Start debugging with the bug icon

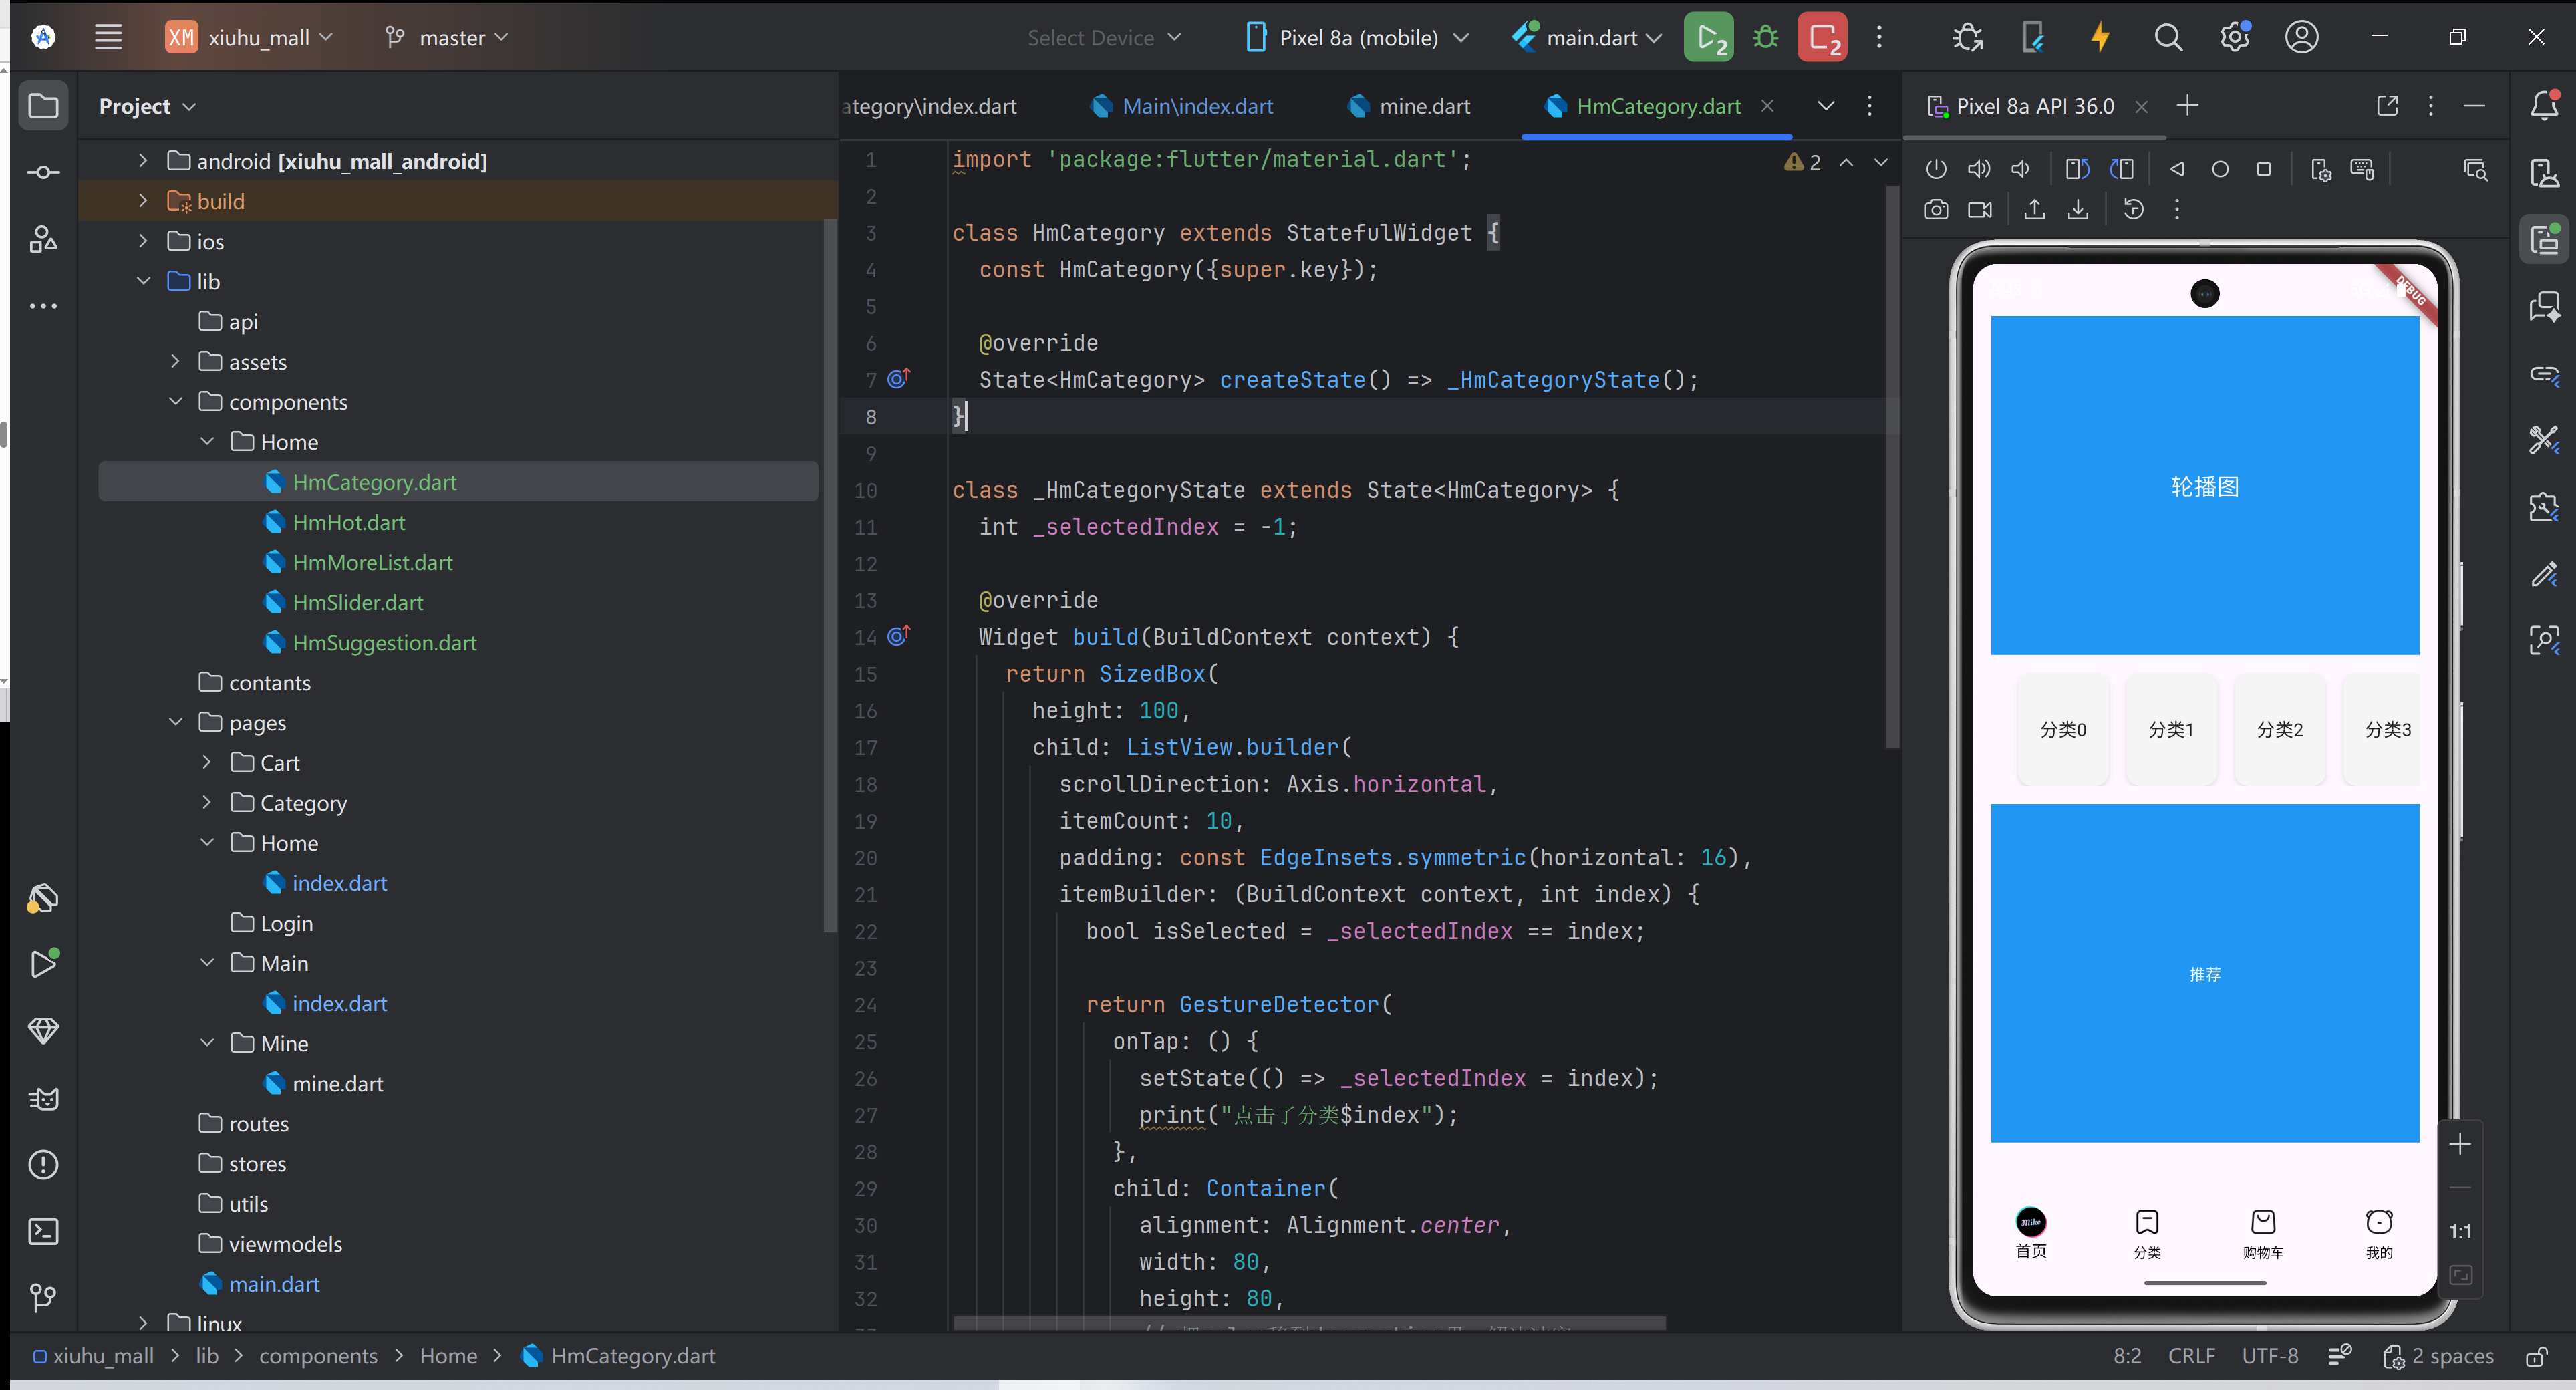[1765, 38]
